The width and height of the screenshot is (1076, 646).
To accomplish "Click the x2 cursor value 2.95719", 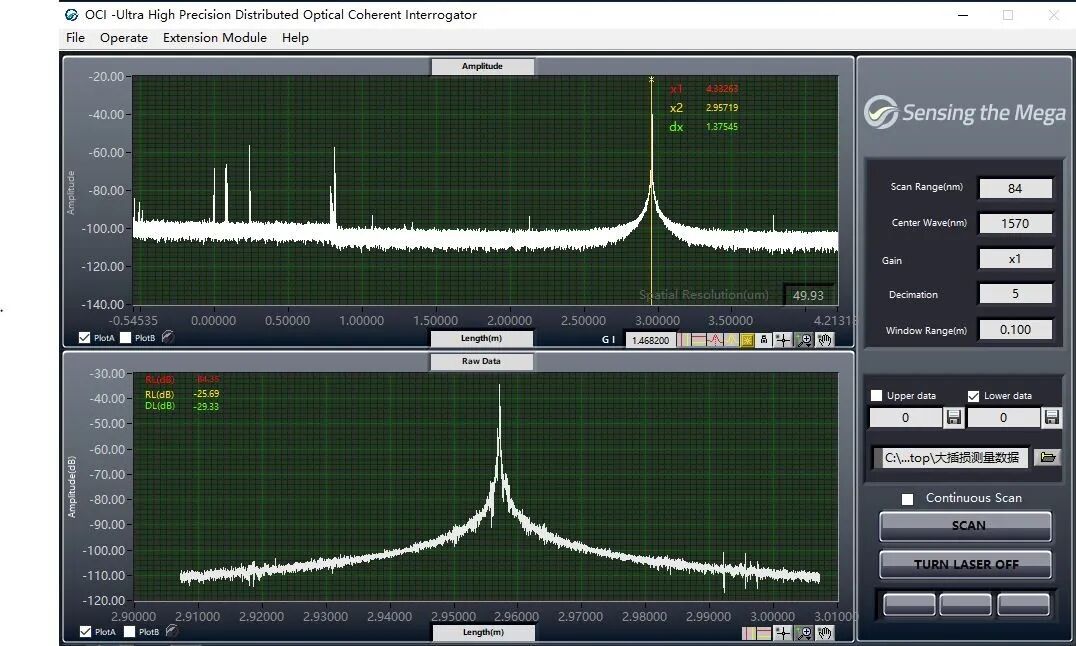I will (722, 108).
